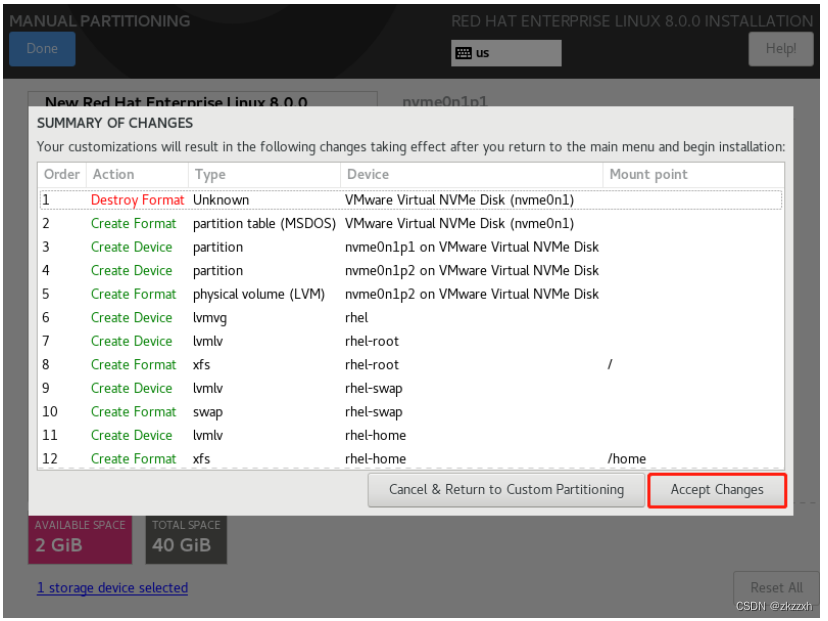828x621 pixels.
Task: Select row 4 nvme0n1p2 Create Device
Action: pos(410,271)
